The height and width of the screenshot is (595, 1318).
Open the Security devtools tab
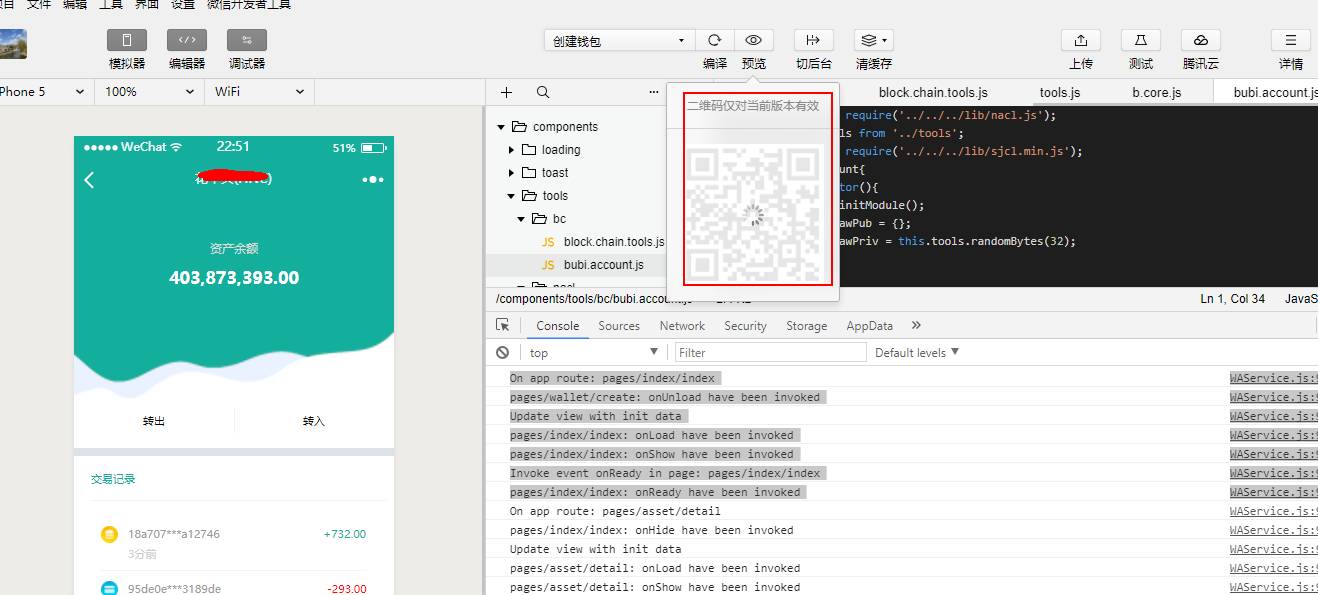click(745, 326)
